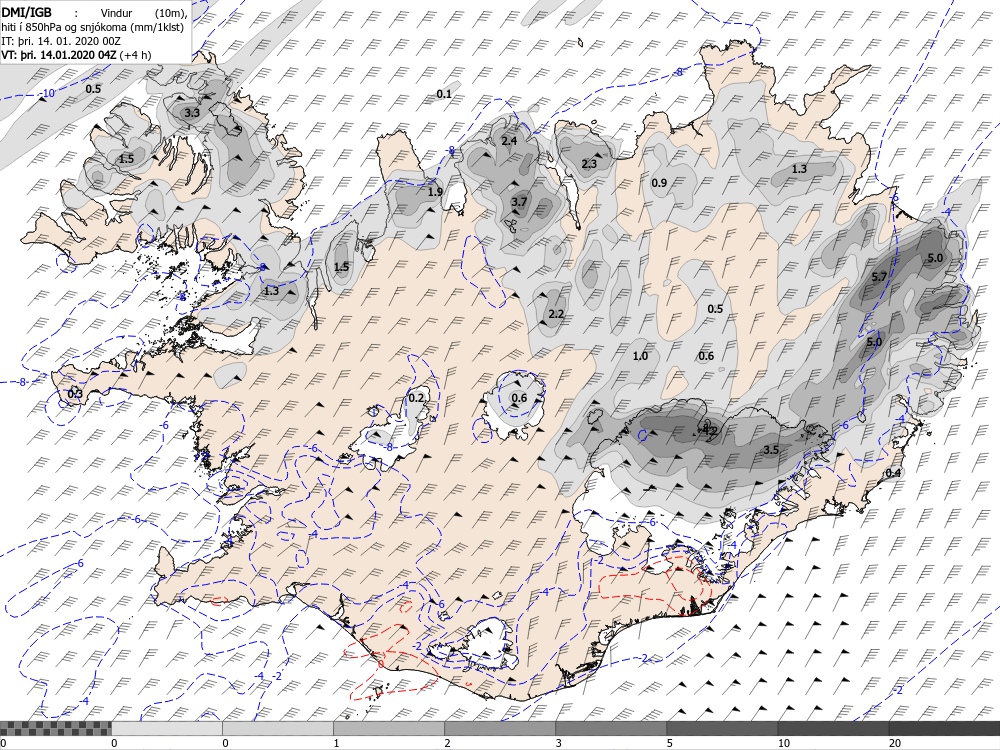Click the checkered legend swatch
1000x750 pixels.
click(55, 728)
